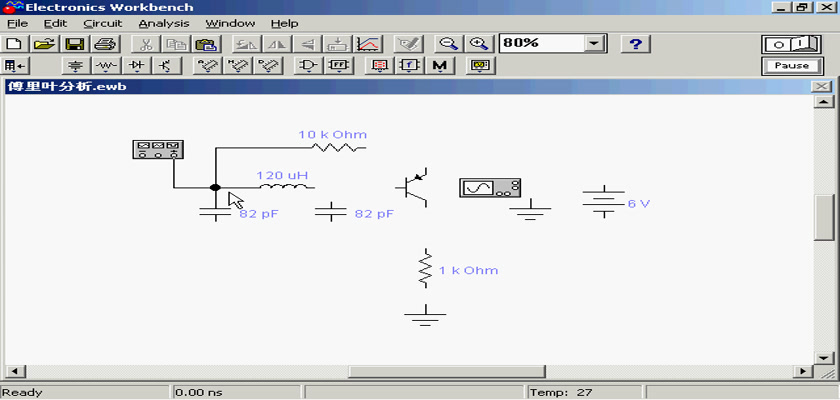Open the Transistors parts bin

[167, 66]
